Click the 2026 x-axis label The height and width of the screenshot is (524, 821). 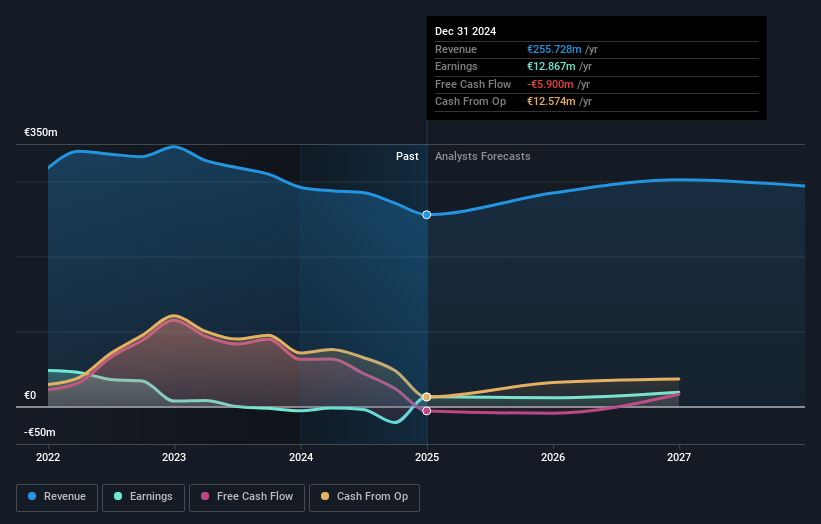[x=553, y=457]
